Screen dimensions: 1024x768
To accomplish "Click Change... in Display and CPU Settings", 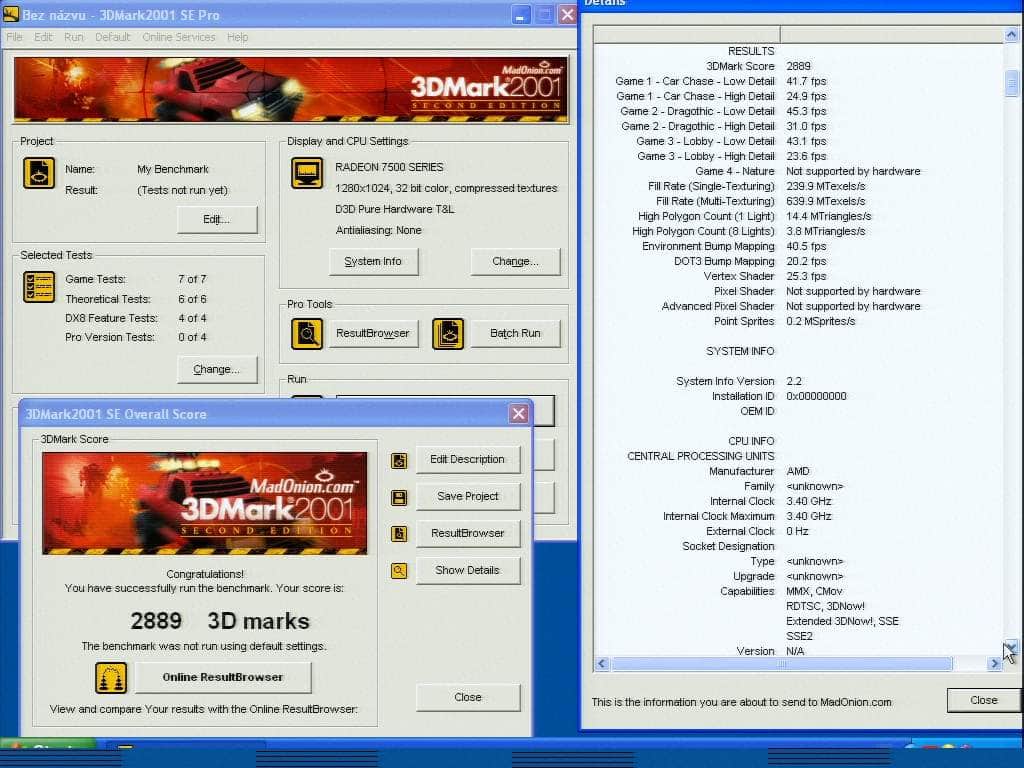I will 515,261.
